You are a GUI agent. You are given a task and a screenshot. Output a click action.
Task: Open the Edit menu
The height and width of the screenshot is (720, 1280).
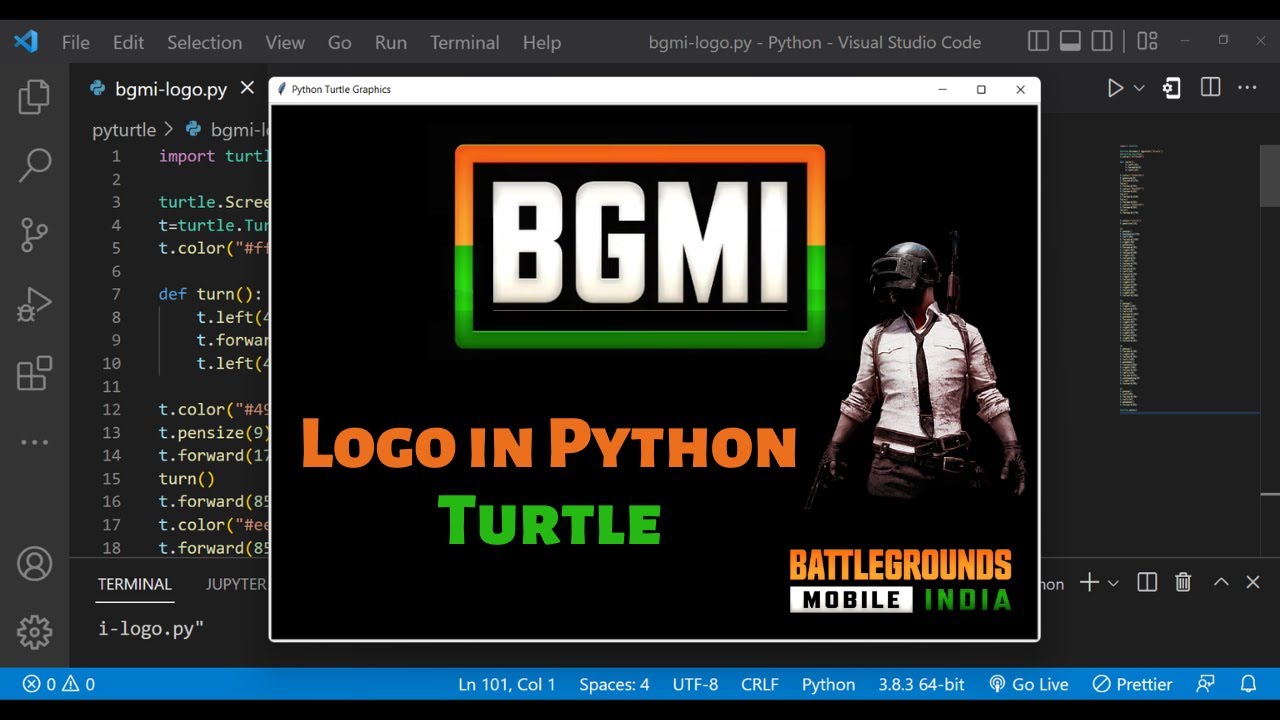pos(128,42)
